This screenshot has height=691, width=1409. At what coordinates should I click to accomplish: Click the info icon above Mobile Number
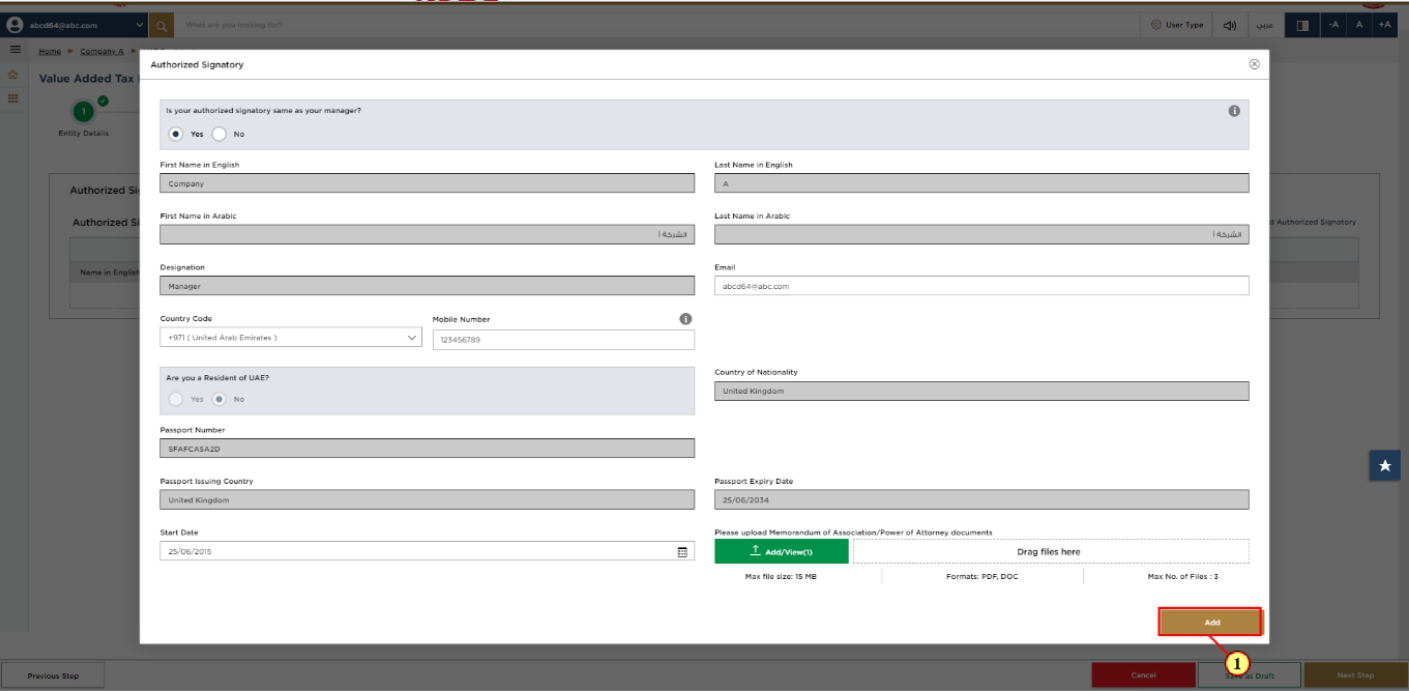pyautogui.click(x=686, y=319)
